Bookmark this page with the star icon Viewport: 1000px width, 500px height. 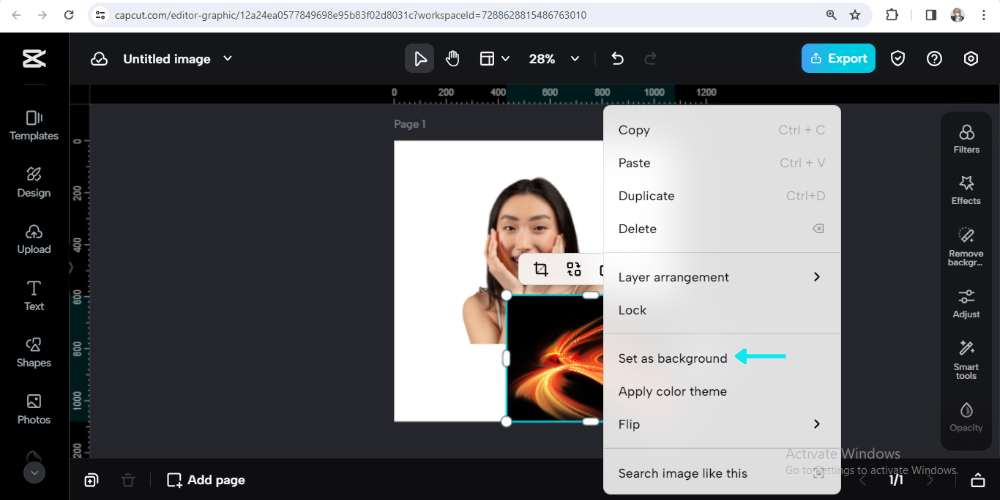pos(855,15)
